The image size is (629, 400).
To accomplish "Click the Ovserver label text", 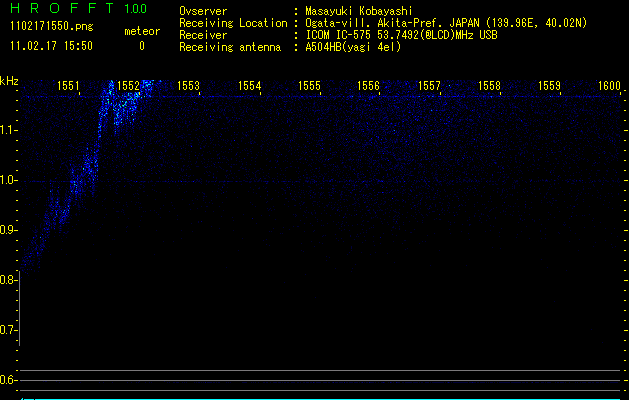I will [203, 11].
